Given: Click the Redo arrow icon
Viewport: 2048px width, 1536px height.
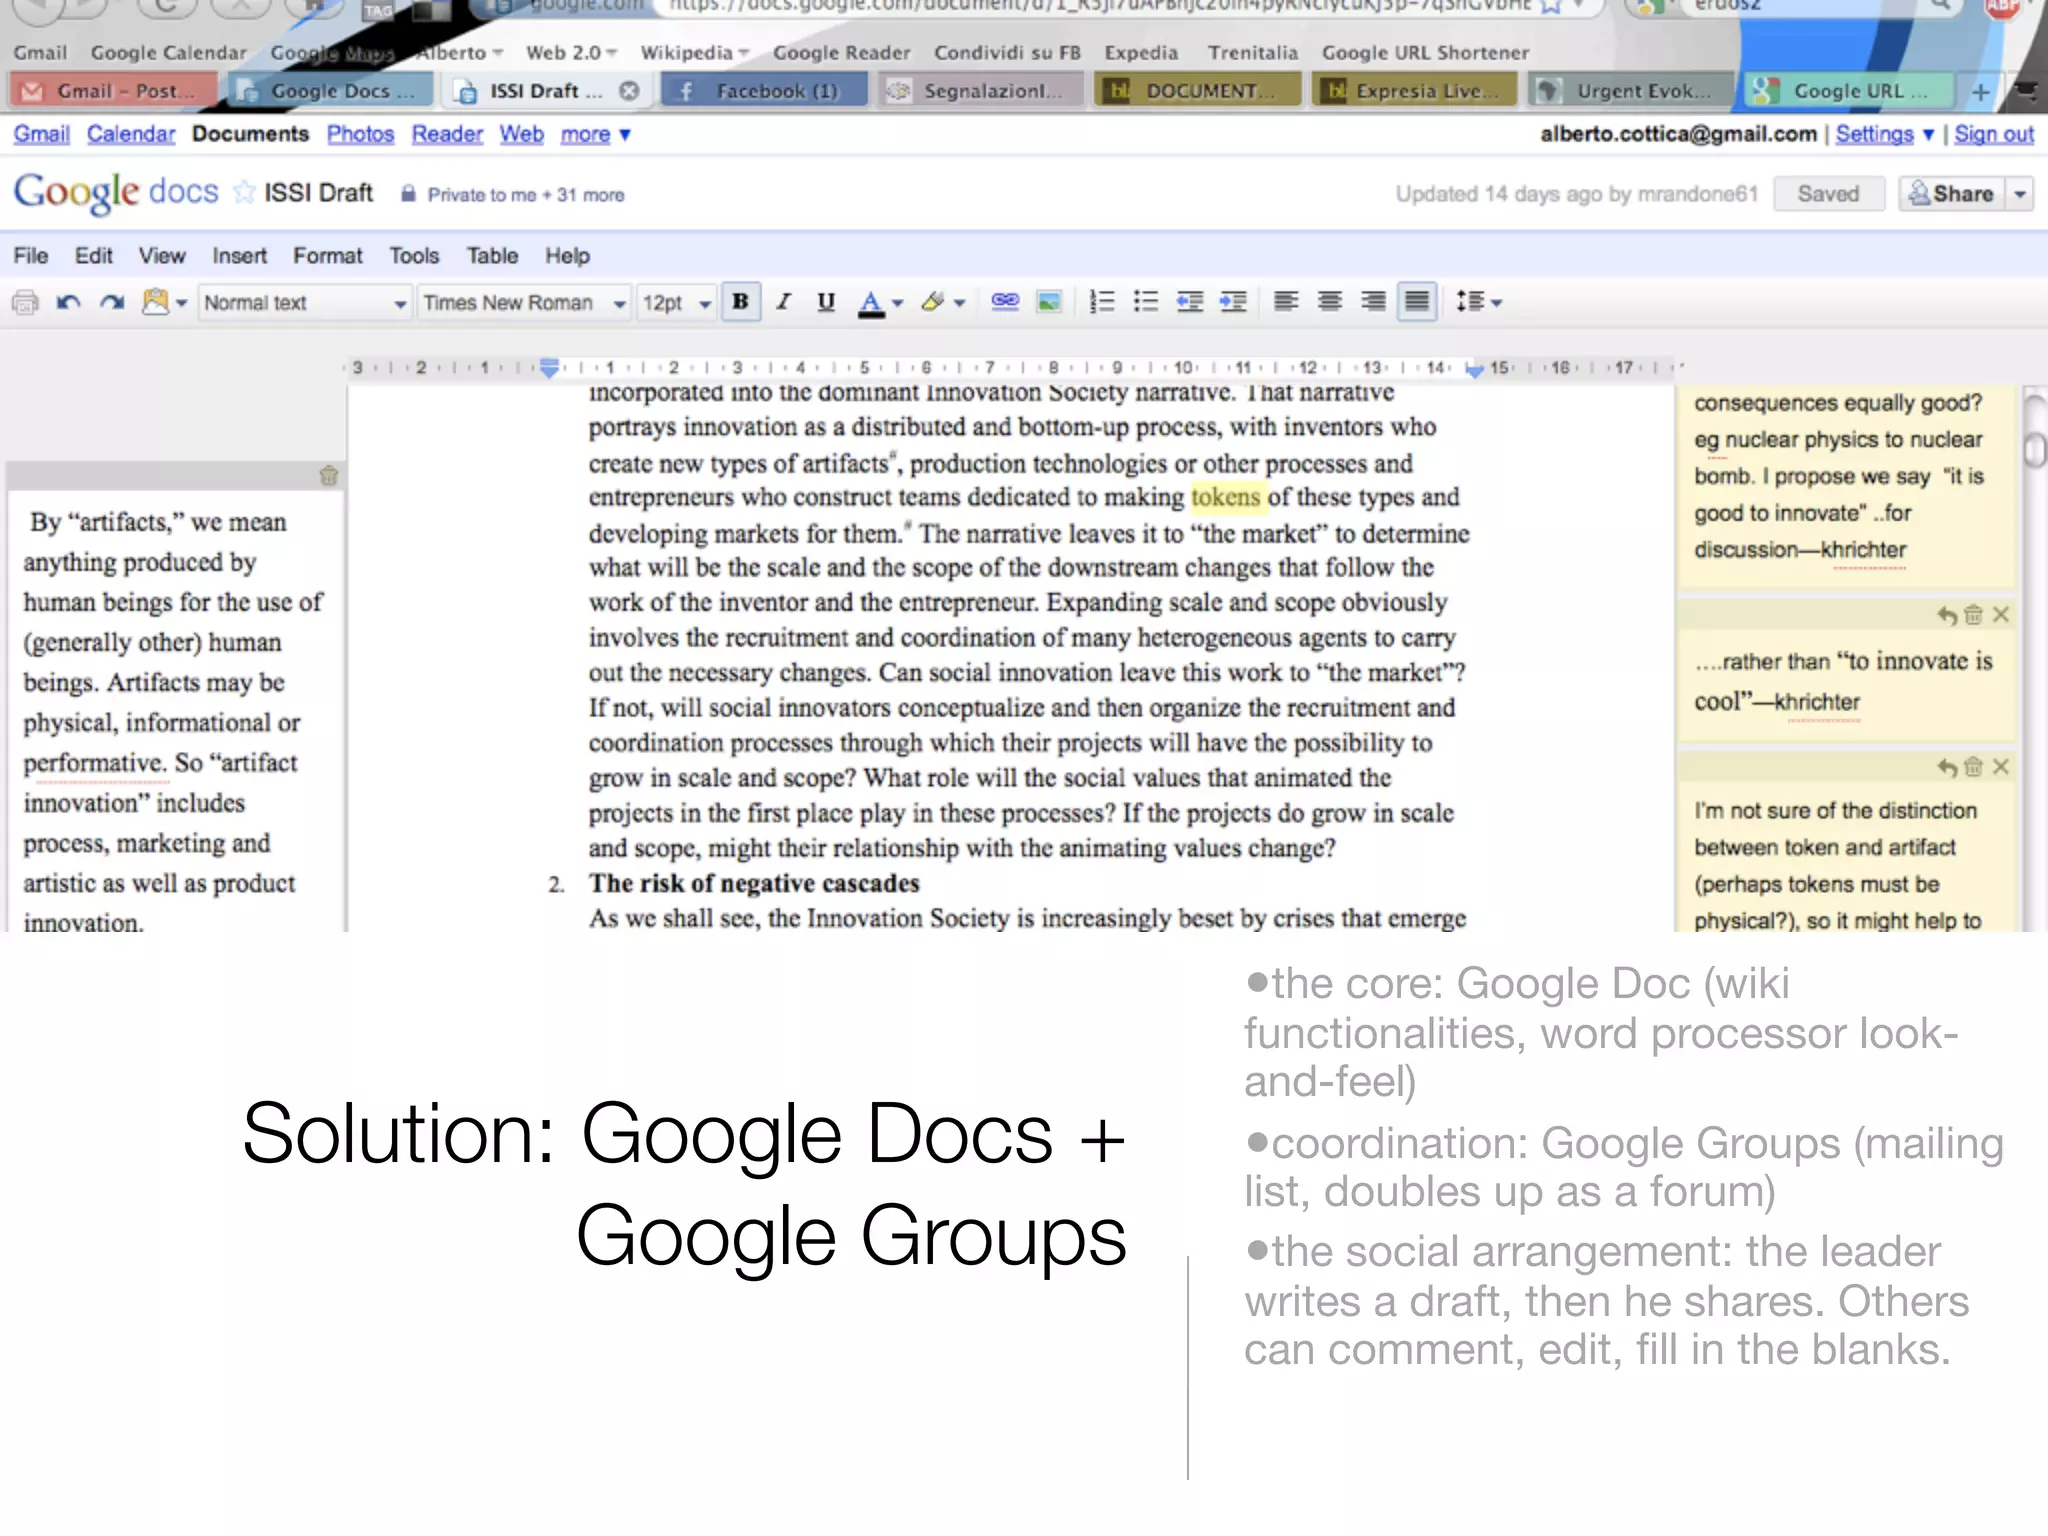Looking at the screenshot, I should tap(112, 301).
